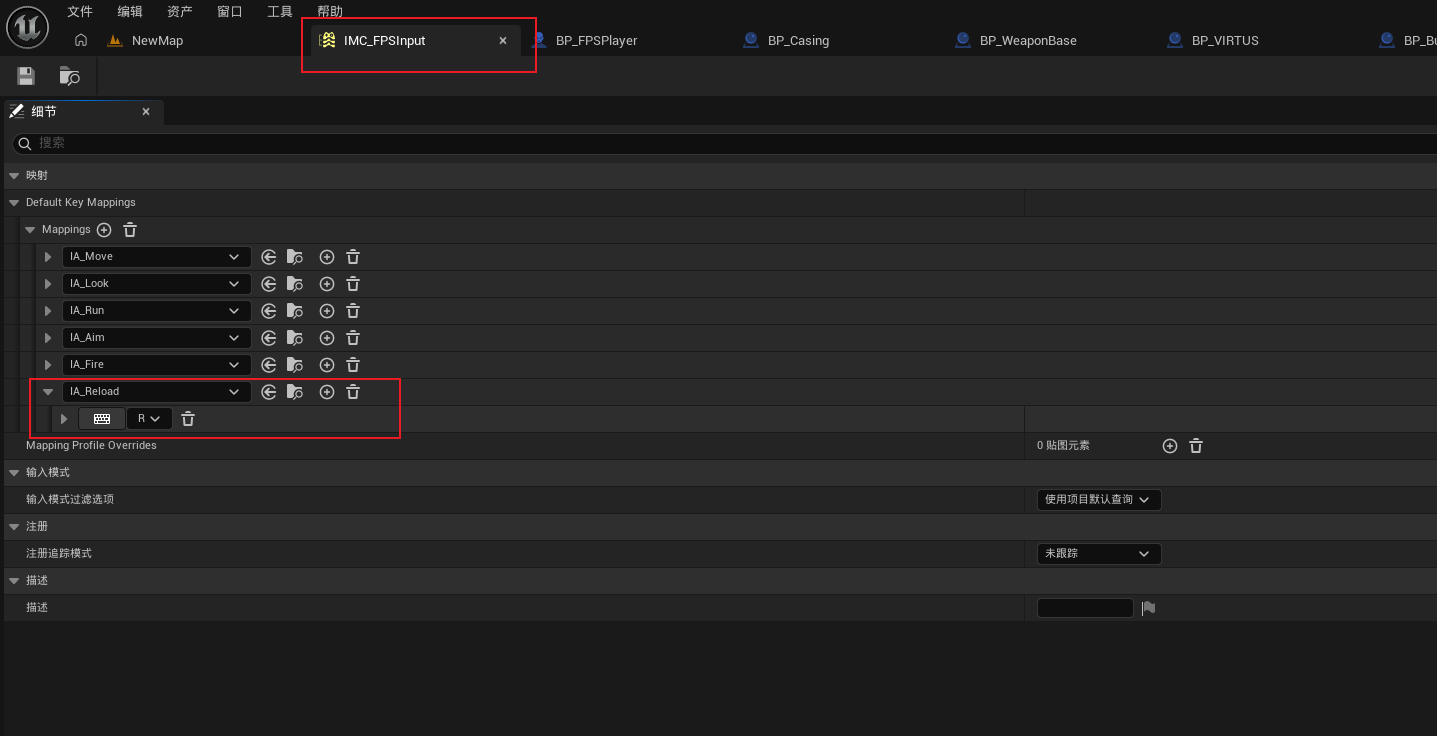
Task: Delete the IA_Aim mapping
Action: [x=353, y=338]
